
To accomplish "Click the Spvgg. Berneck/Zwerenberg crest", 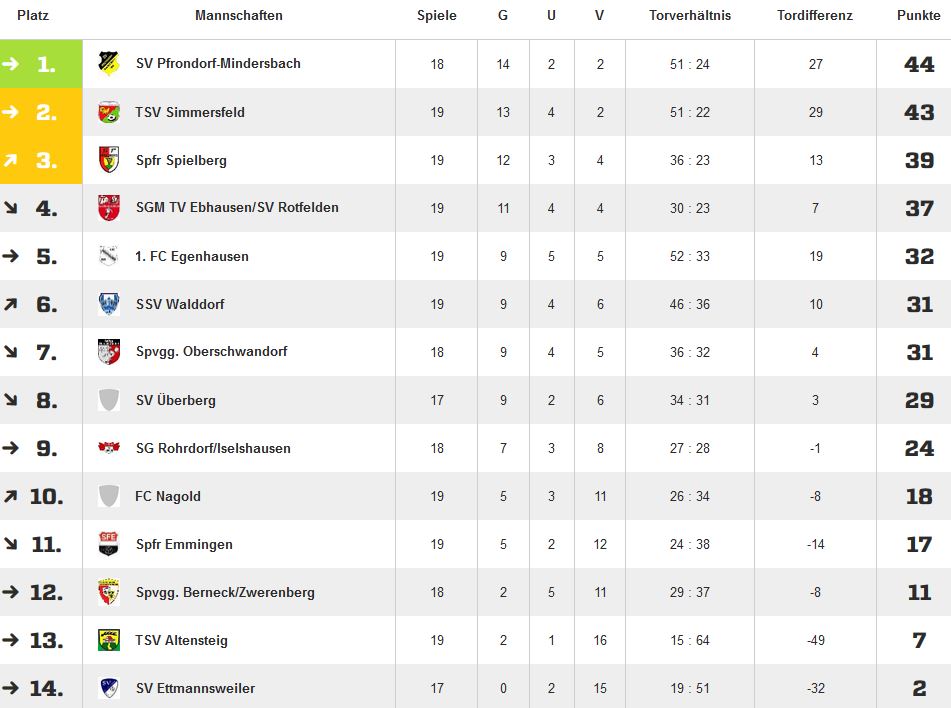I will point(109,592).
